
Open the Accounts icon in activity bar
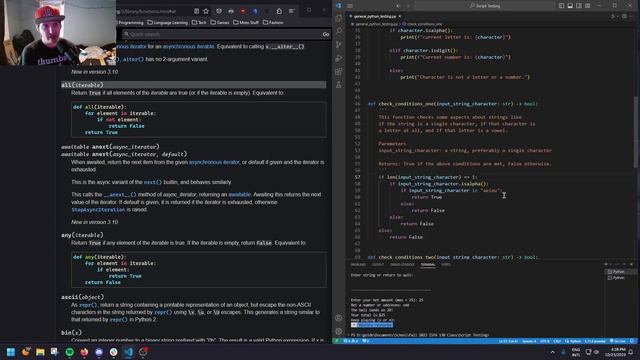coord(339,318)
